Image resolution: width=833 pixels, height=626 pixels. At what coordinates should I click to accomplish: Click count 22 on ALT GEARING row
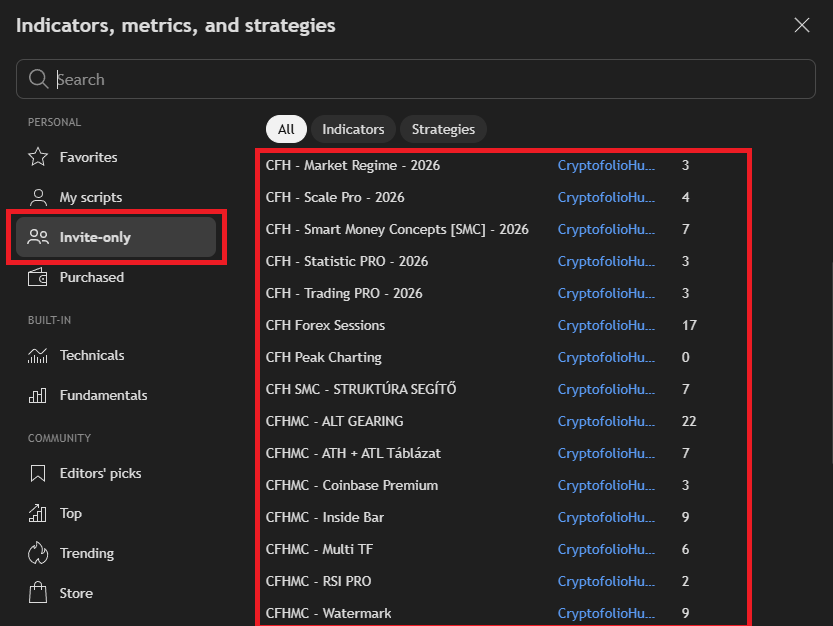[689, 421]
